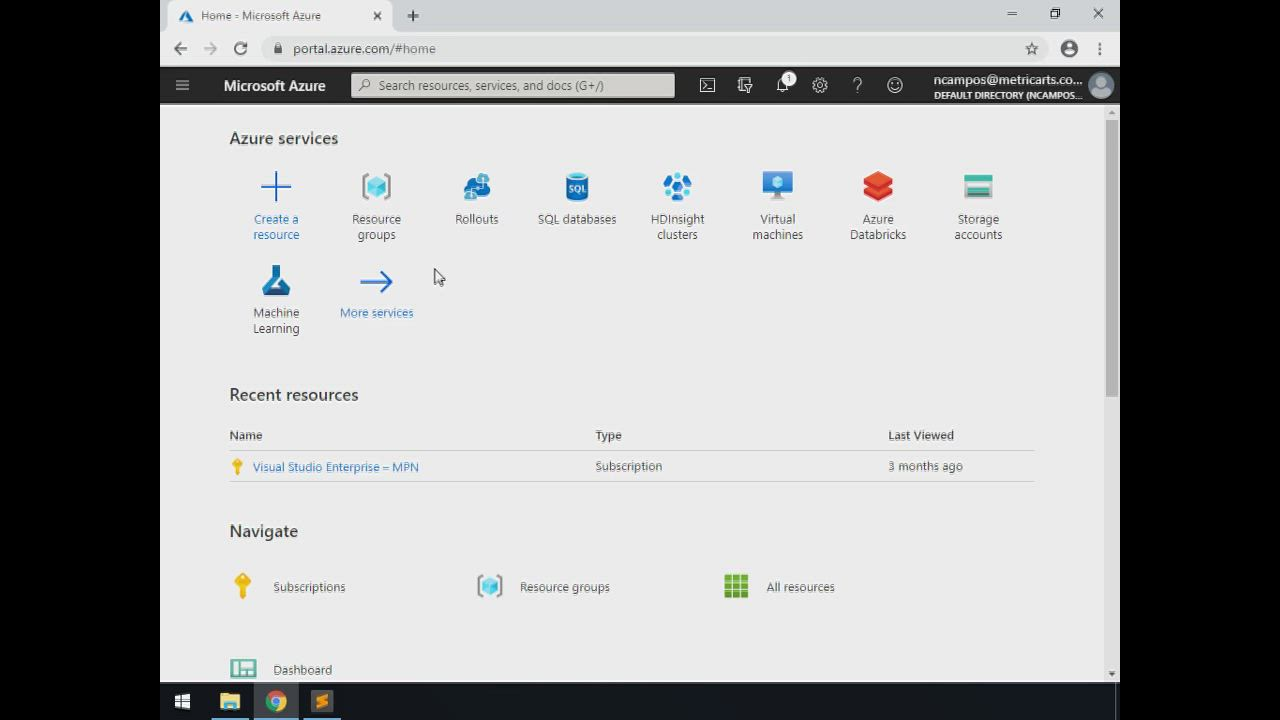Open Resource groups under Azure services
The width and height of the screenshot is (1280, 720).
click(x=376, y=206)
